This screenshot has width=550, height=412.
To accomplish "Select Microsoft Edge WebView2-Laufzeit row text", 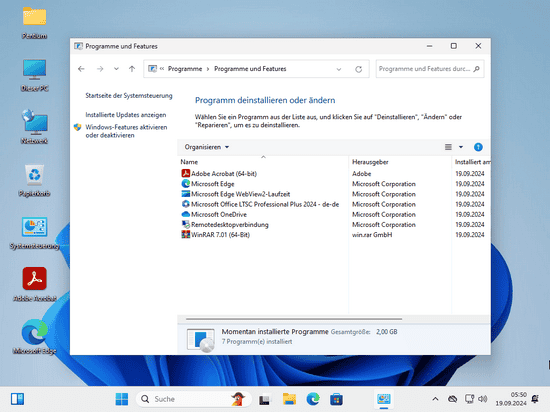I will tap(241, 194).
